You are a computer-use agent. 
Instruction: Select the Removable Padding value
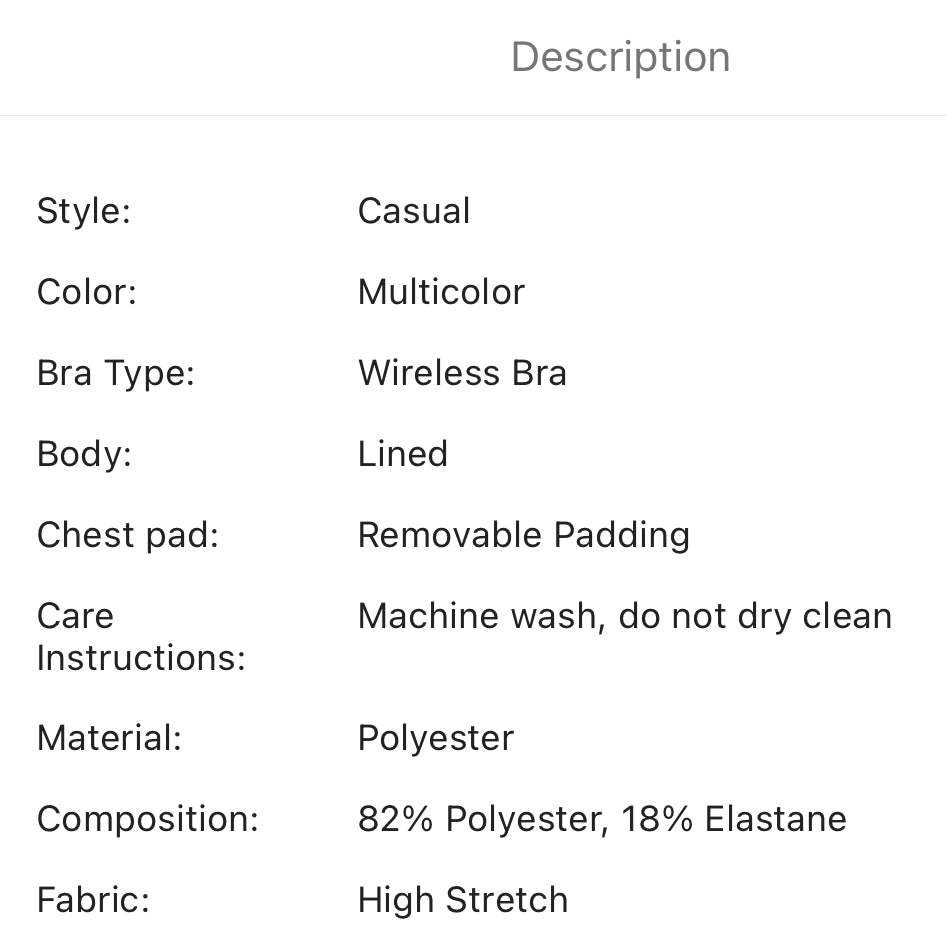pos(524,535)
